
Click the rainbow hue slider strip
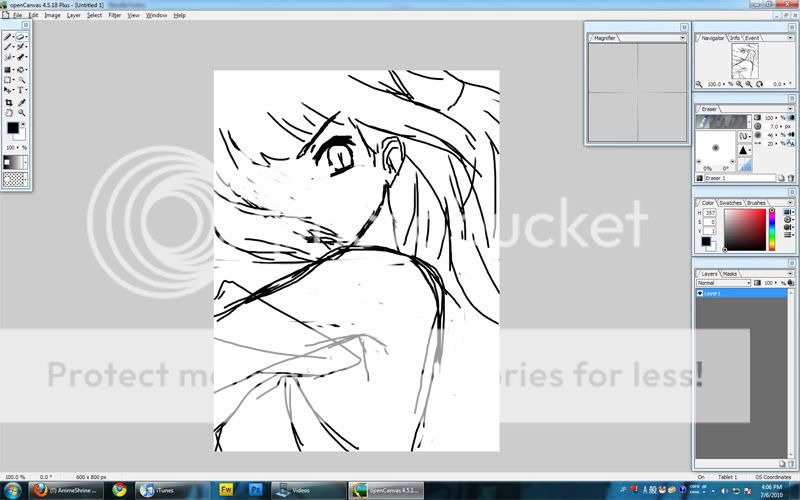772,231
